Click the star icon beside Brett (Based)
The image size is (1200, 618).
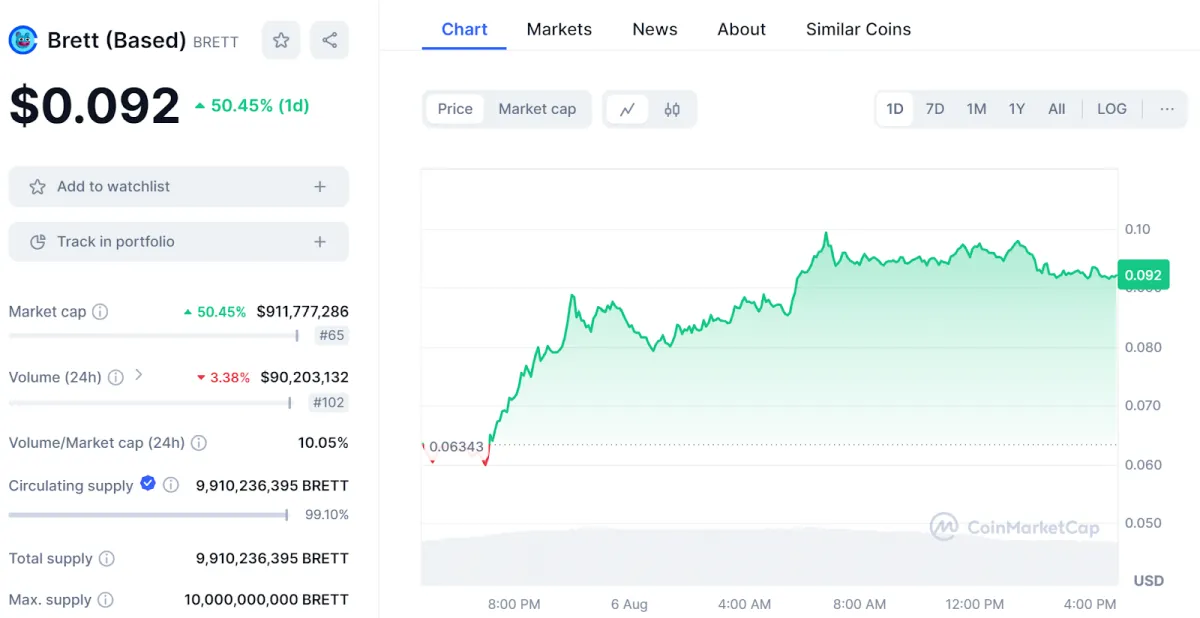pyautogui.click(x=281, y=39)
